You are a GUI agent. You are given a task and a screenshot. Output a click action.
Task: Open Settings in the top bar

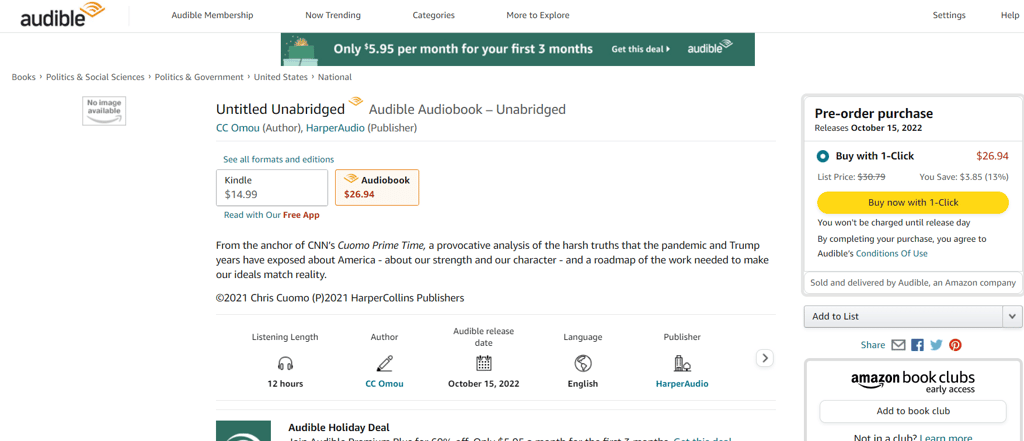pos(949,15)
